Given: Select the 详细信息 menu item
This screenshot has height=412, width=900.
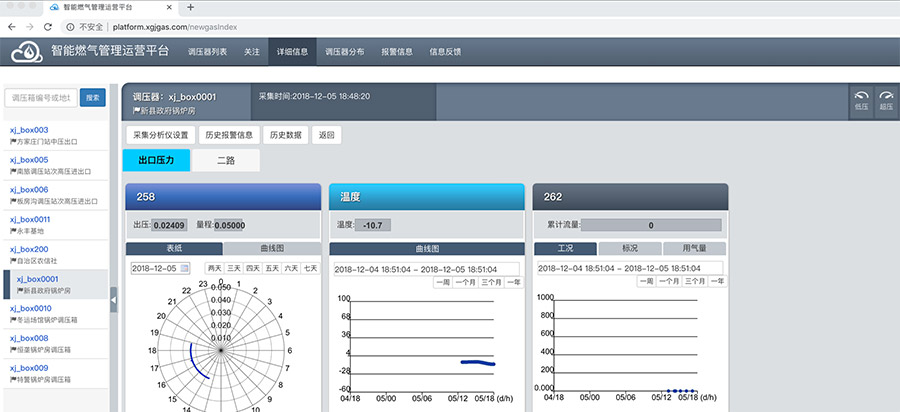Looking at the screenshot, I should click(292, 52).
